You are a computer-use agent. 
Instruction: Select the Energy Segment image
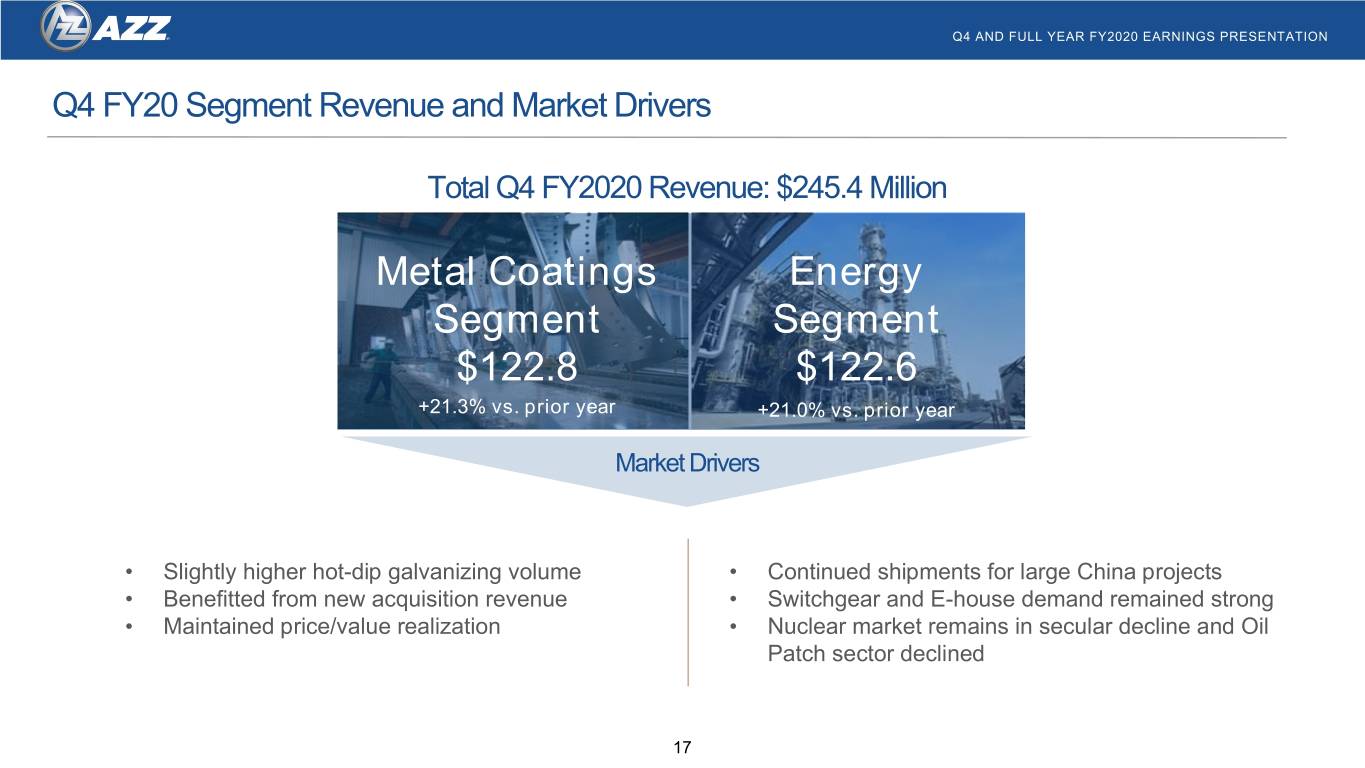857,321
